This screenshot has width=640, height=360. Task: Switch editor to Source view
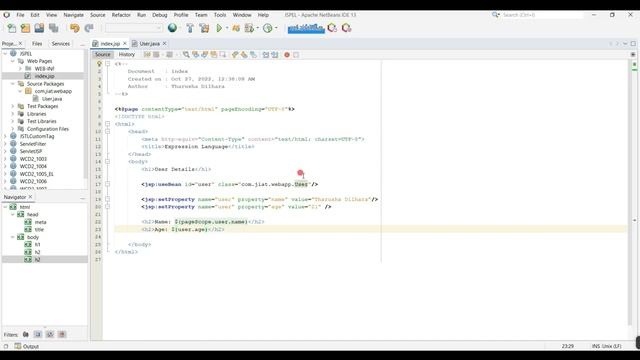102,54
